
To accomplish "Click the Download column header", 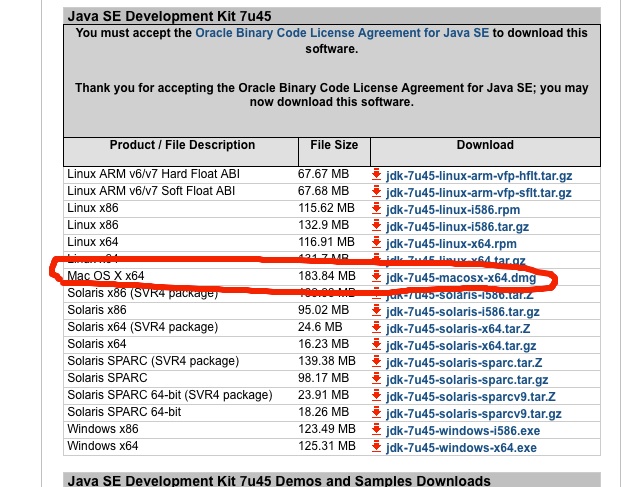I will pos(485,145).
